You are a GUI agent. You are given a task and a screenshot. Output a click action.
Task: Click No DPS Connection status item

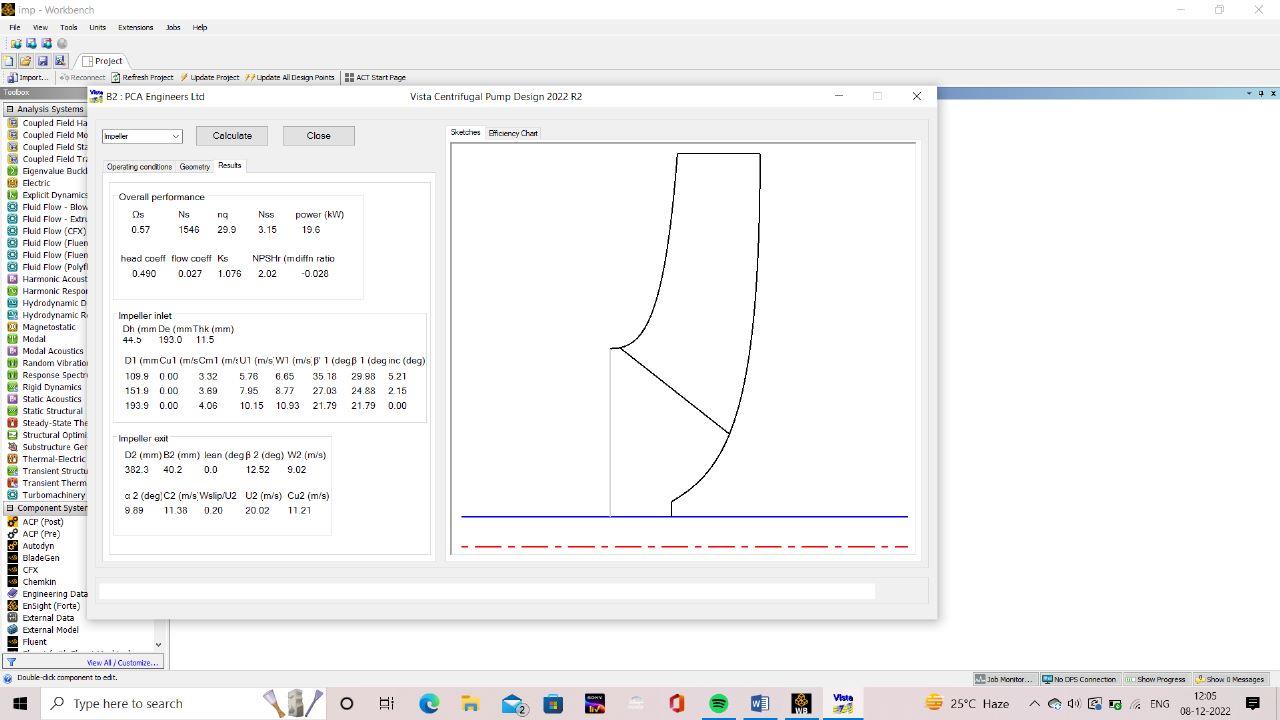(x=1079, y=679)
